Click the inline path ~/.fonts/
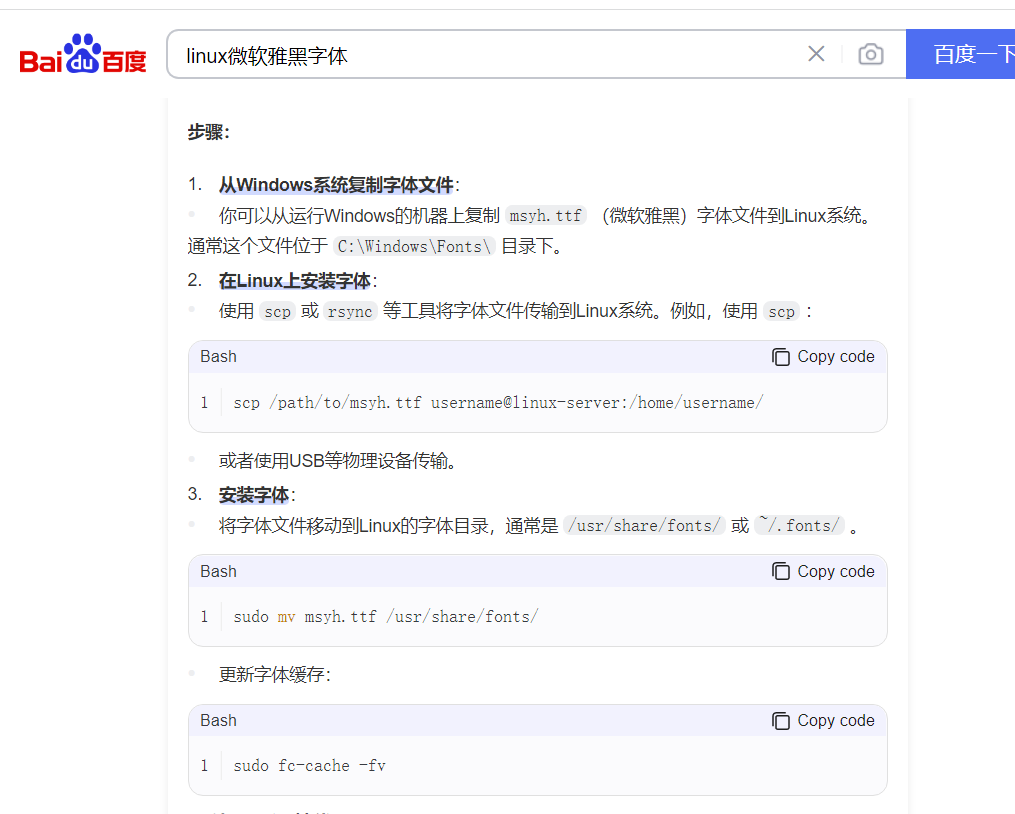This screenshot has width=1015, height=814. [799, 525]
